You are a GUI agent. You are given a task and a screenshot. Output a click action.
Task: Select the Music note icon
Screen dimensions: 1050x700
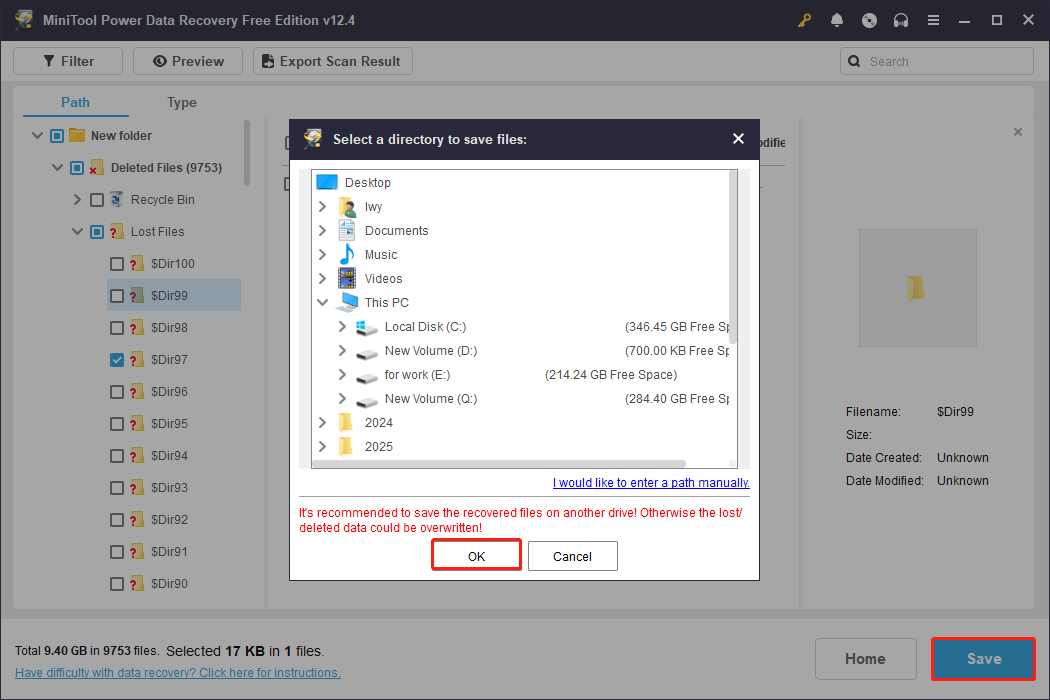click(x=347, y=255)
